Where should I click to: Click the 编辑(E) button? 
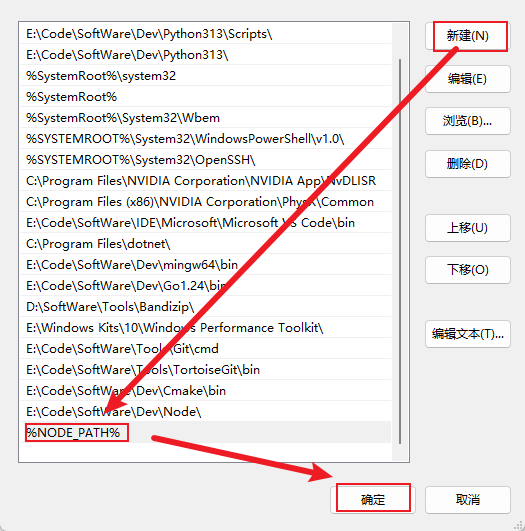[467, 79]
